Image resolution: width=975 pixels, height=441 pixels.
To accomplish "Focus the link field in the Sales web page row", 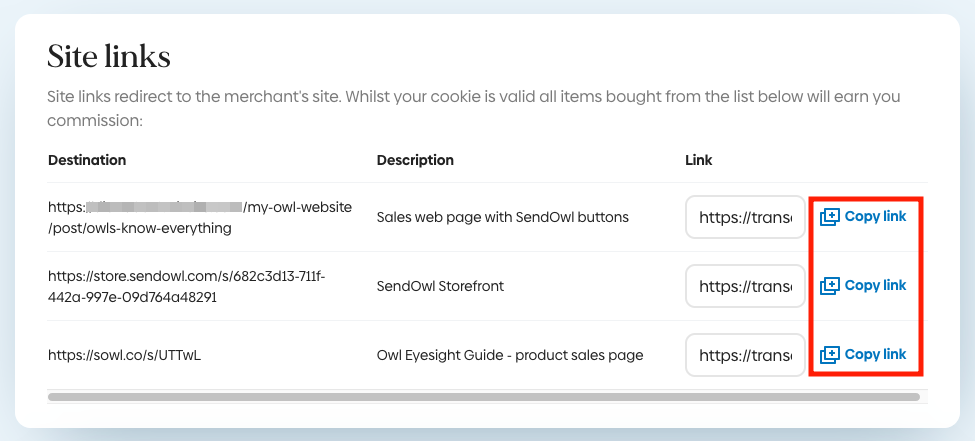I will 745,217.
